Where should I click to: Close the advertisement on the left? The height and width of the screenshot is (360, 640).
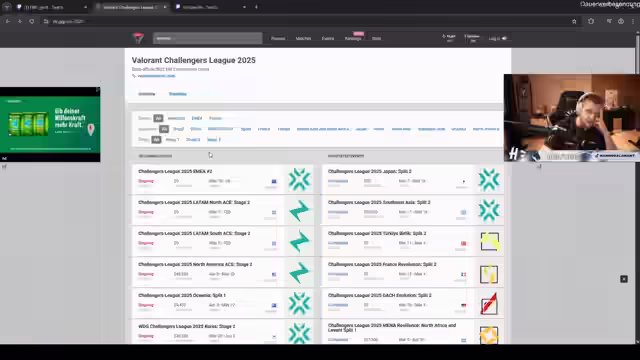coord(97,89)
